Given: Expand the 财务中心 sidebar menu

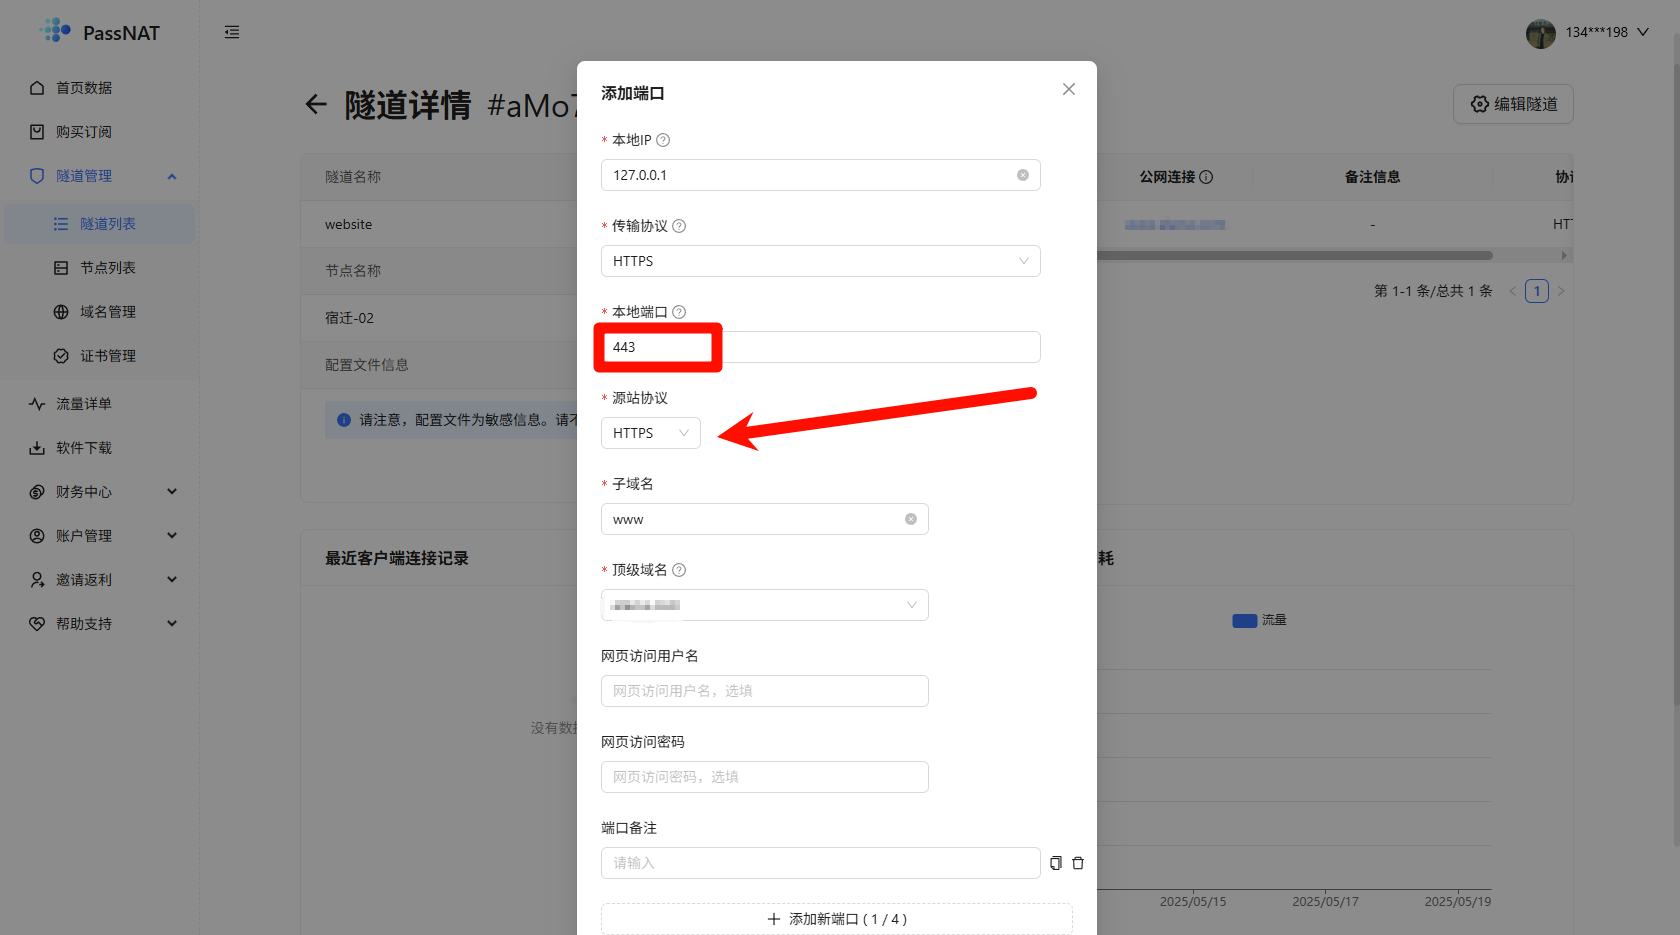Looking at the screenshot, I should pyautogui.click(x=100, y=492).
